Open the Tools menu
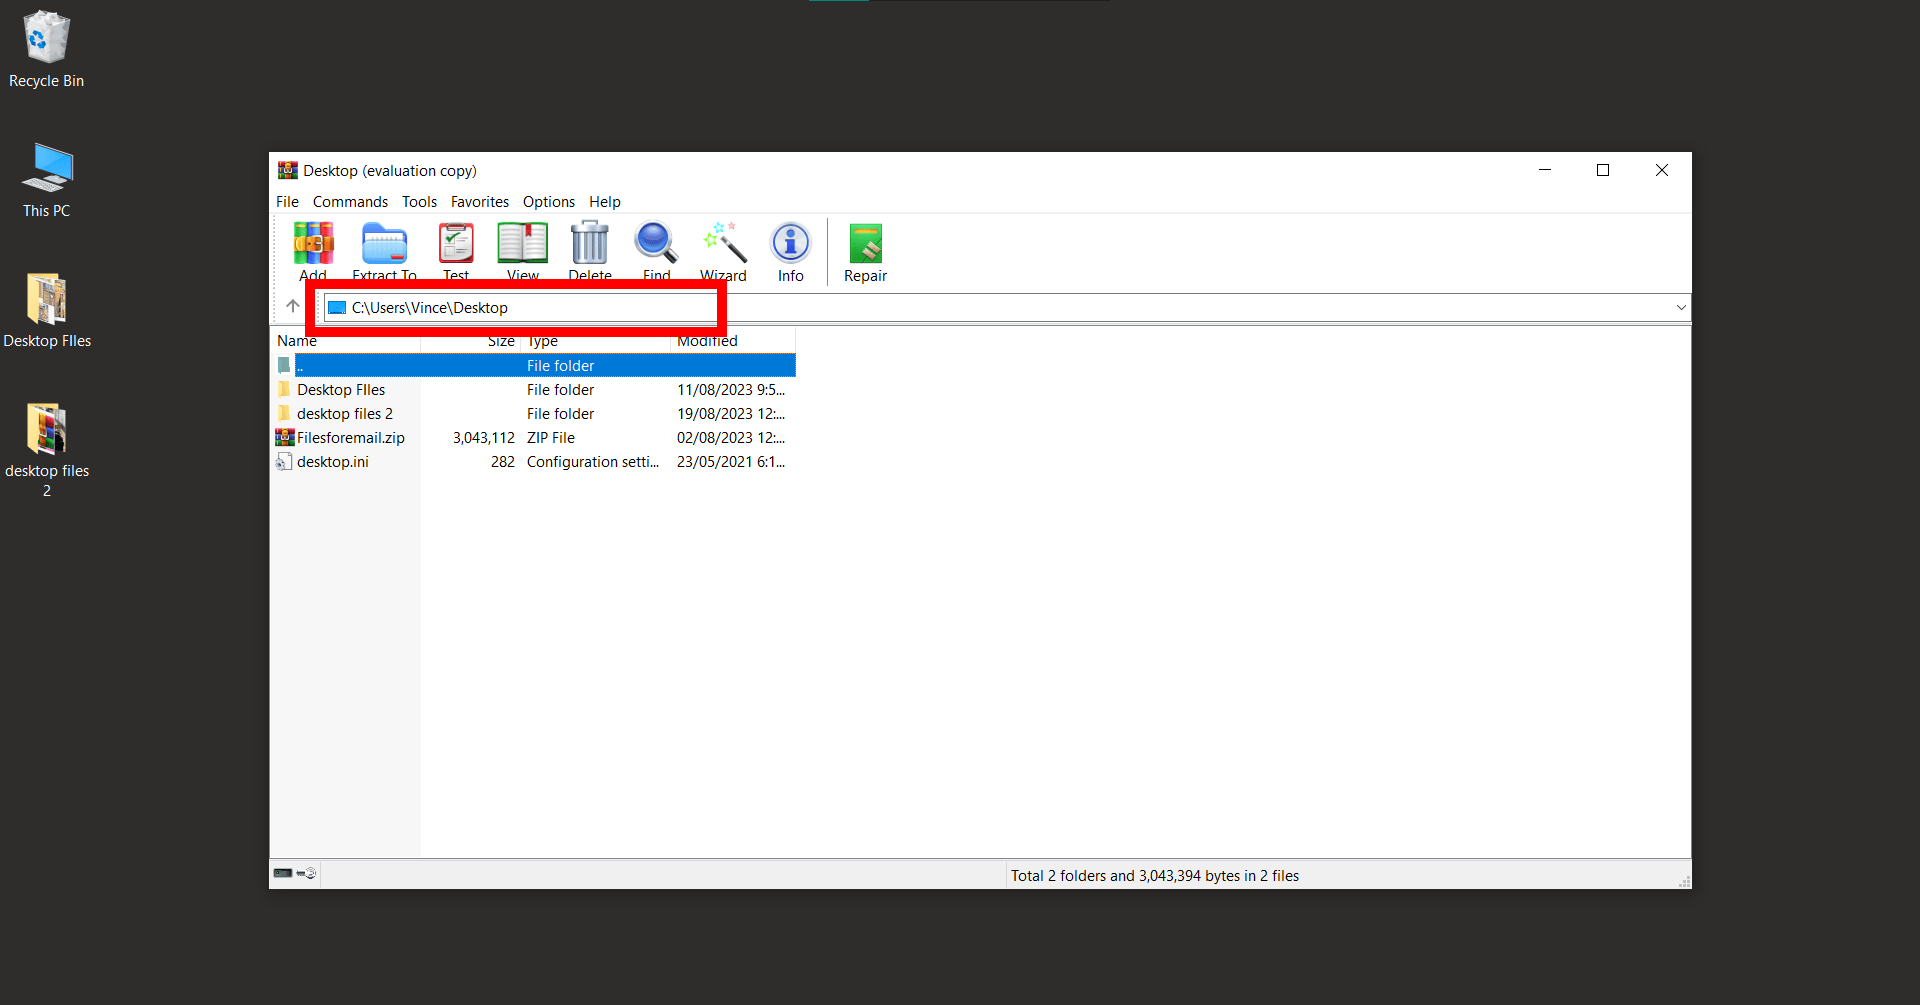1920x1005 pixels. click(x=419, y=201)
